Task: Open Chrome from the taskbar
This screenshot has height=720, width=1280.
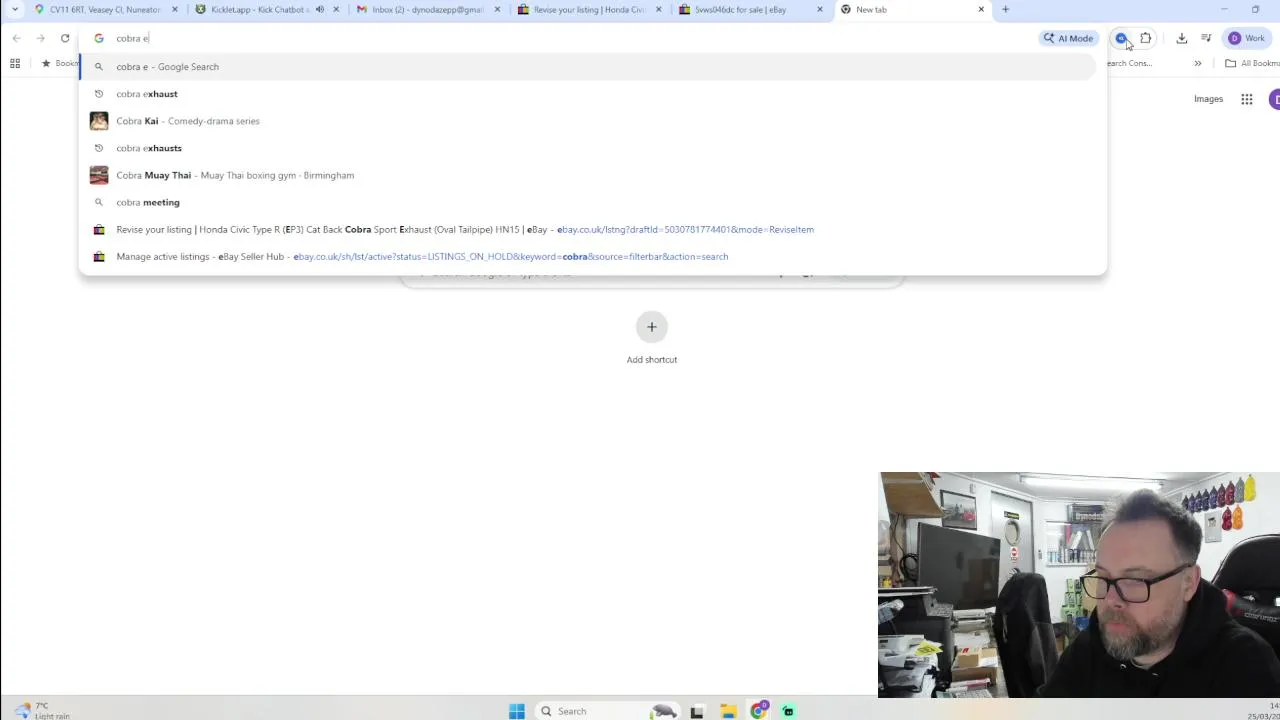Action: click(x=759, y=711)
